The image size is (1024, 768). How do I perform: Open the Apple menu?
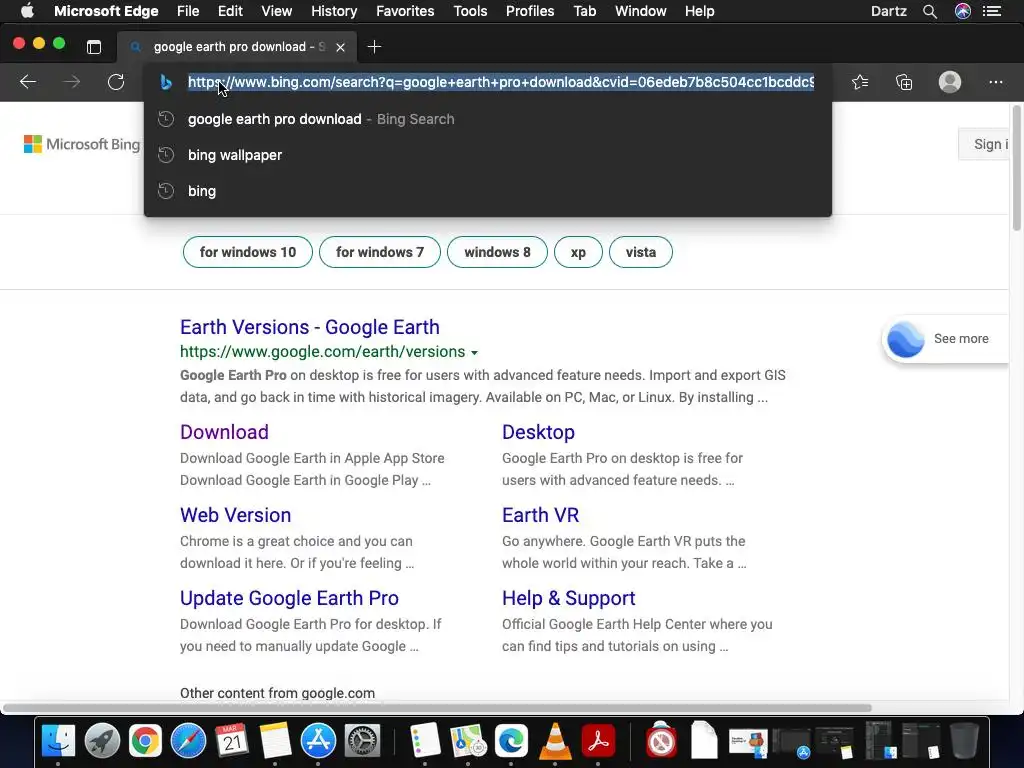(27, 11)
